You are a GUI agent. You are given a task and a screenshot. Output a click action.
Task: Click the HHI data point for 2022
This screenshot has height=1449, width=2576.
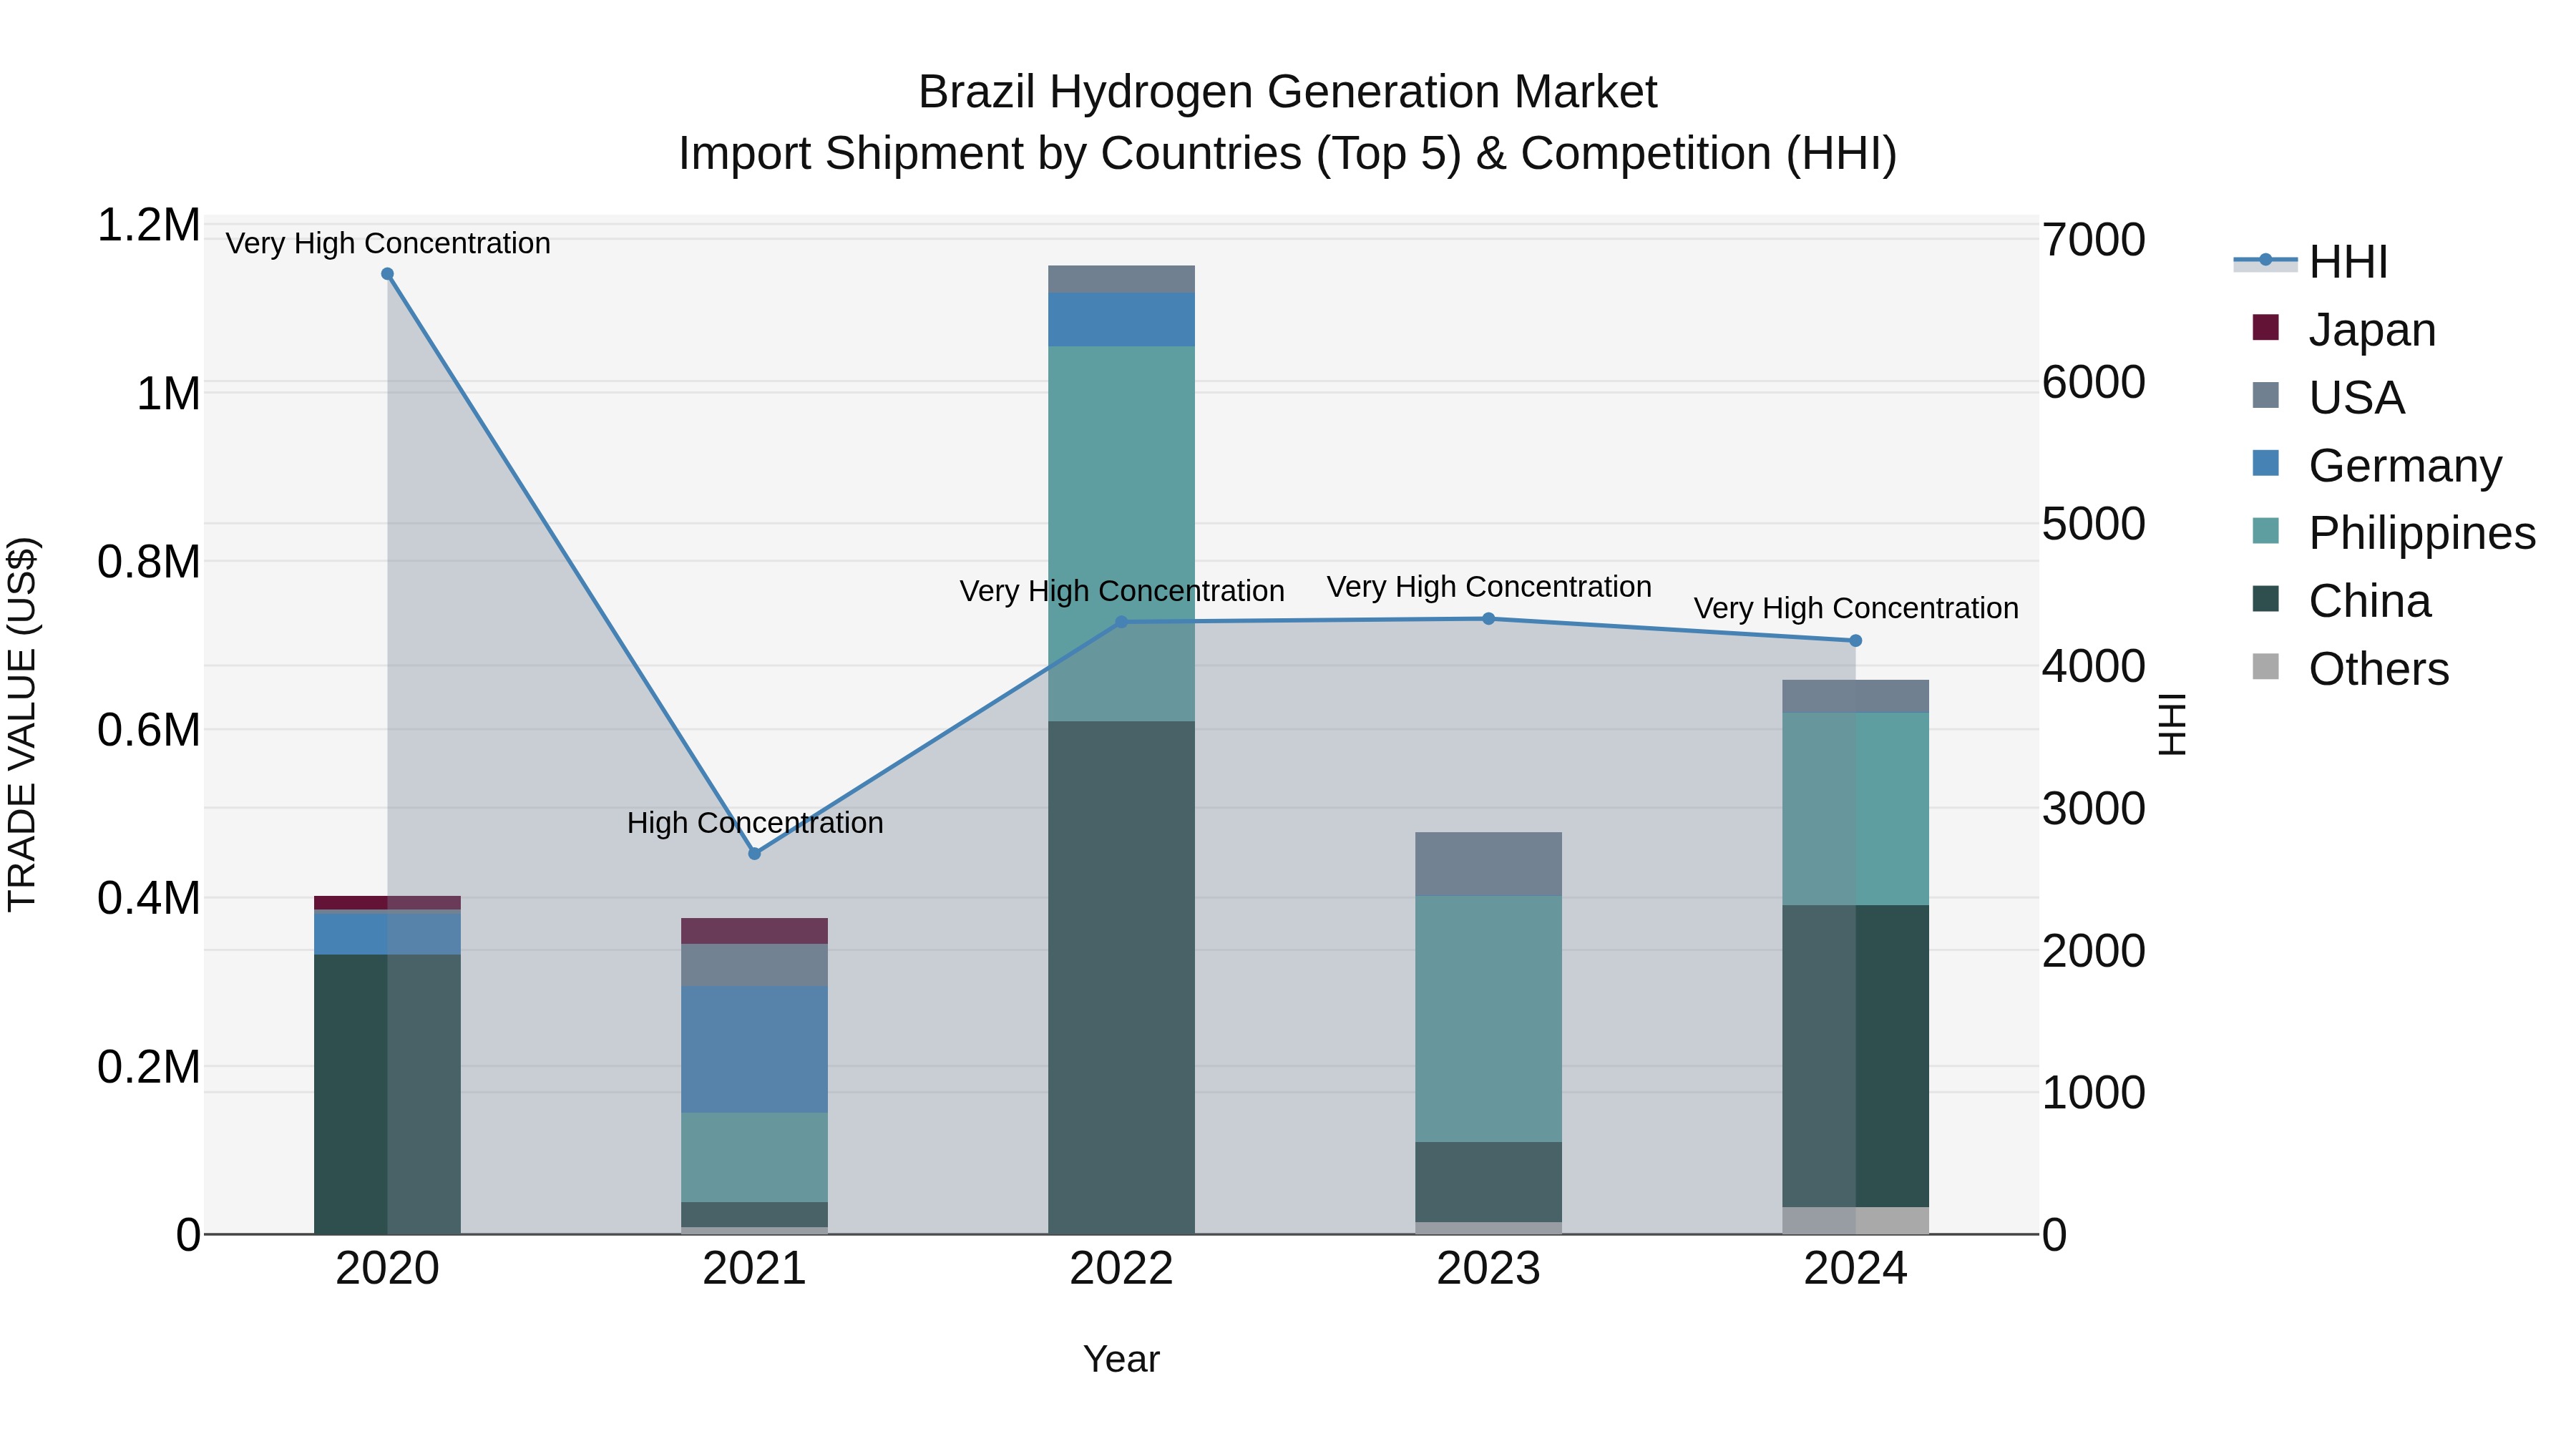click(x=1121, y=622)
